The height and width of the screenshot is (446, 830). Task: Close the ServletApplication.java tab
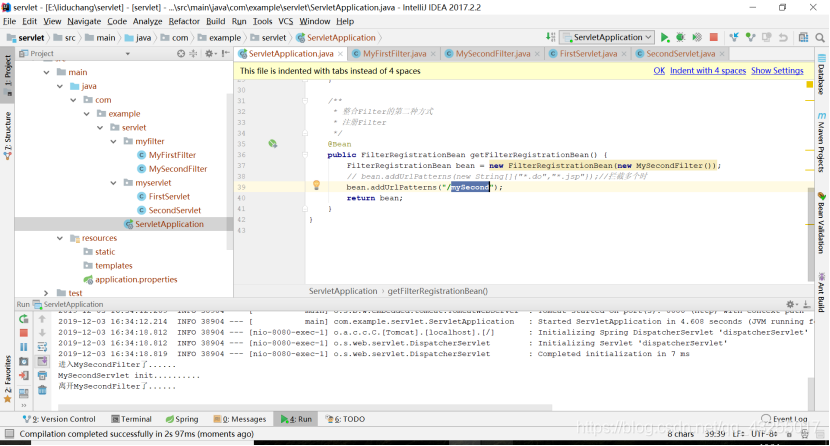(340, 54)
